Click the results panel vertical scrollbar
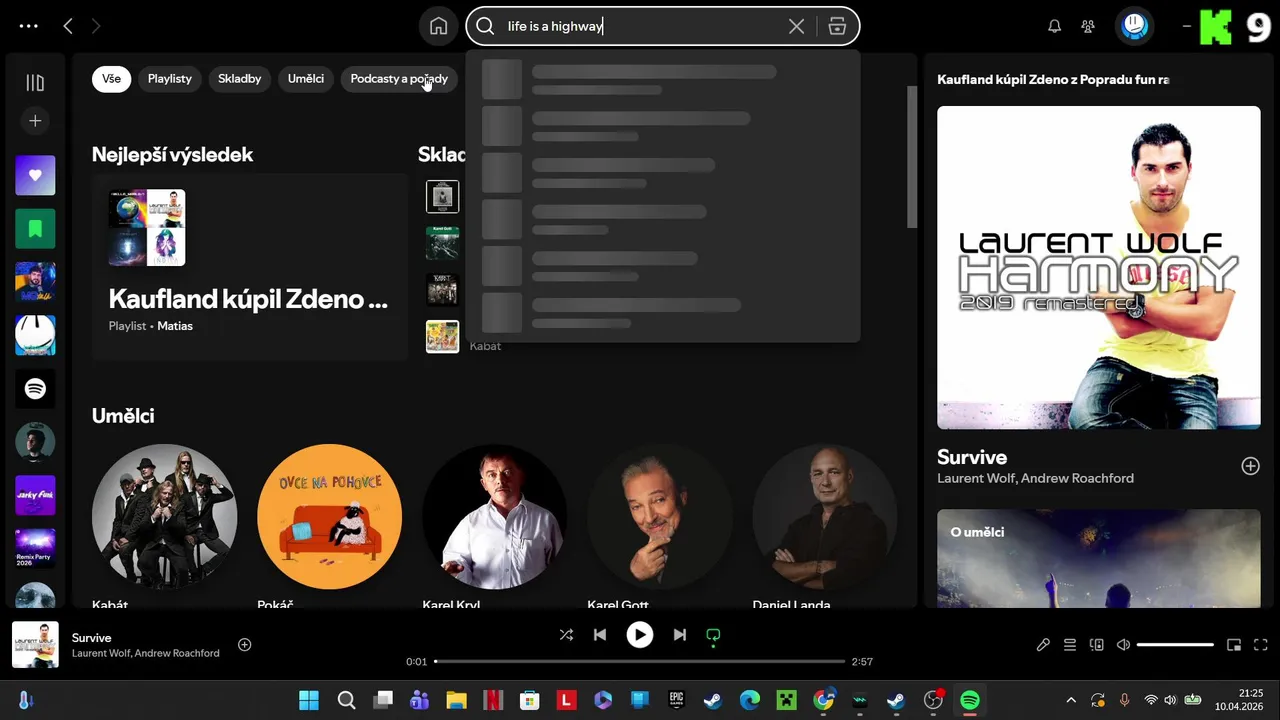The height and width of the screenshot is (720, 1280). tap(912, 157)
